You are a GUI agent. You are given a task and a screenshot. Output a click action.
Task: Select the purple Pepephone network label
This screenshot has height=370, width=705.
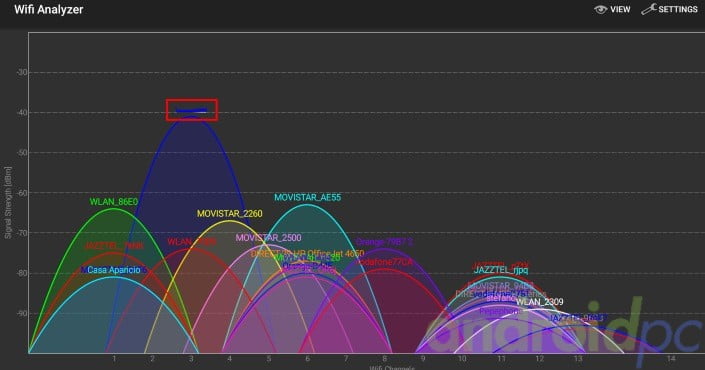[x=499, y=311]
